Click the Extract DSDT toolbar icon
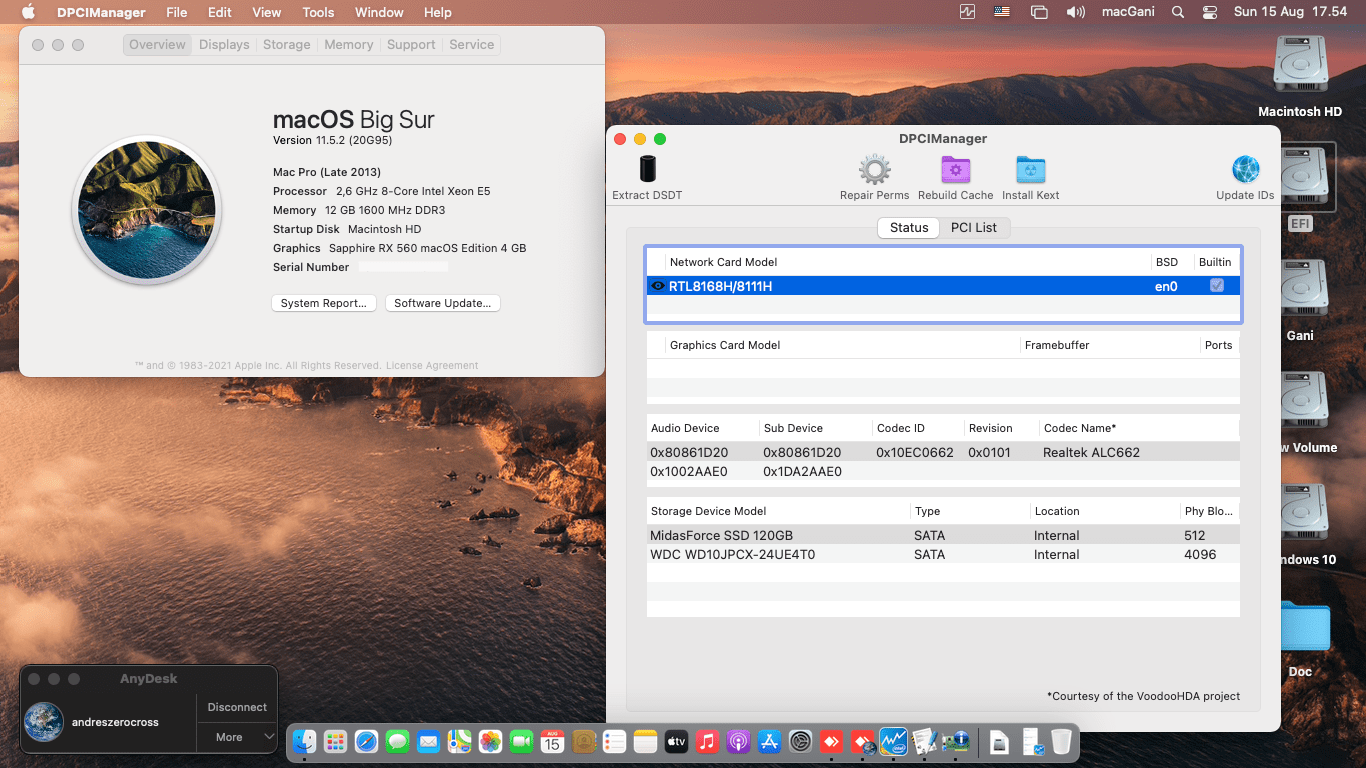Image resolution: width=1366 pixels, height=768 pixels. tap(647, 169)
